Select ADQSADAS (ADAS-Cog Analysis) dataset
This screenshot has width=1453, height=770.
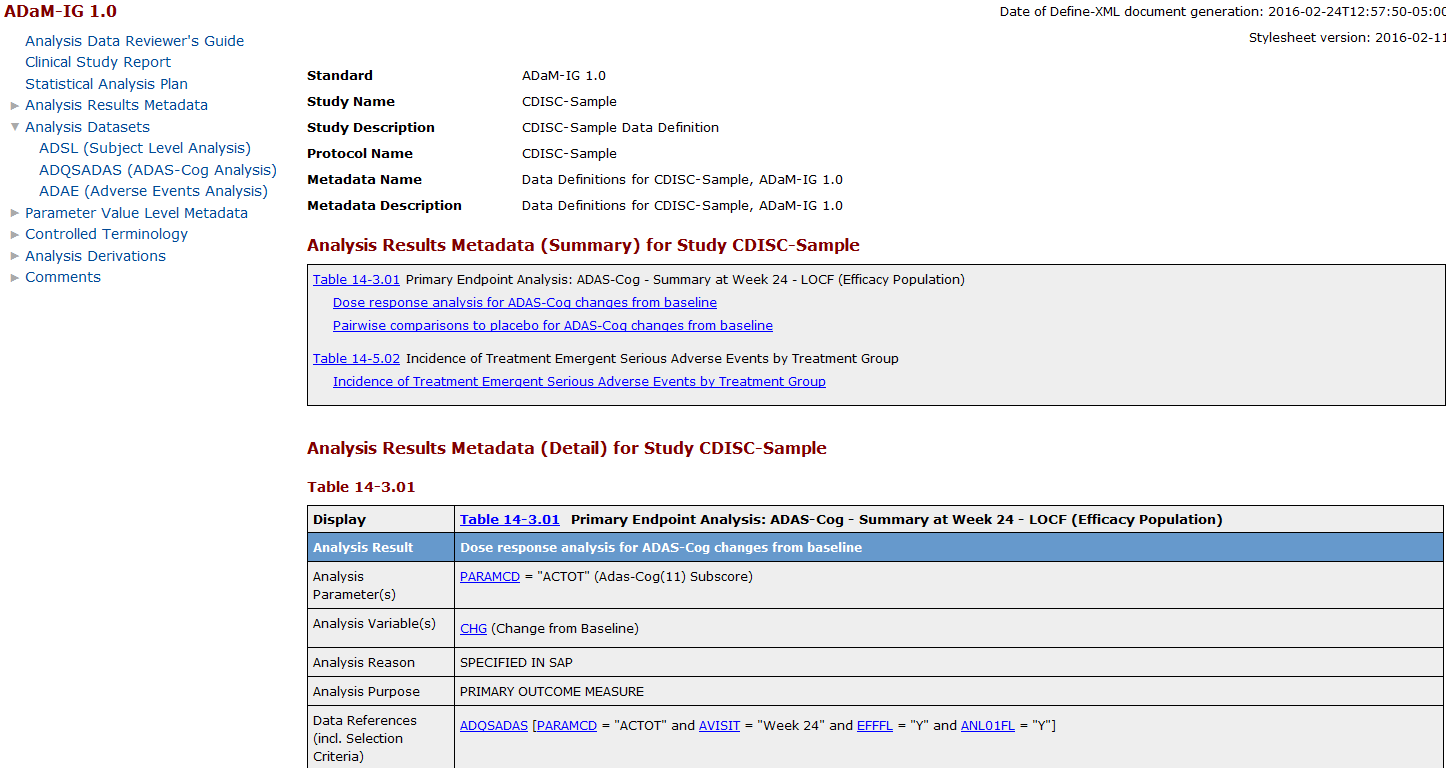click(158, 170)
